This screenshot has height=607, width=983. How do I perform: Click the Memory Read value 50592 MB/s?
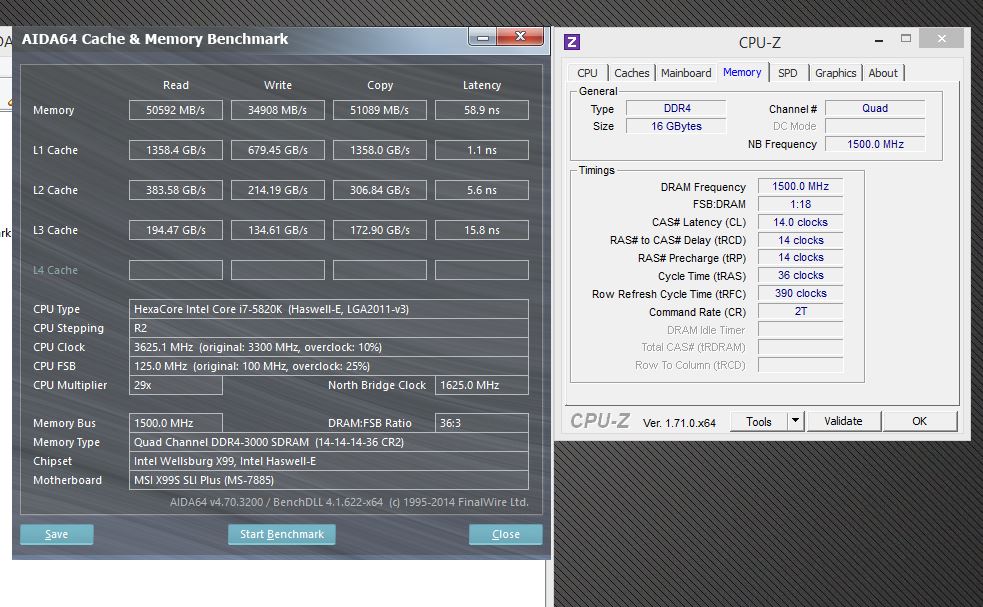point(176,110)
